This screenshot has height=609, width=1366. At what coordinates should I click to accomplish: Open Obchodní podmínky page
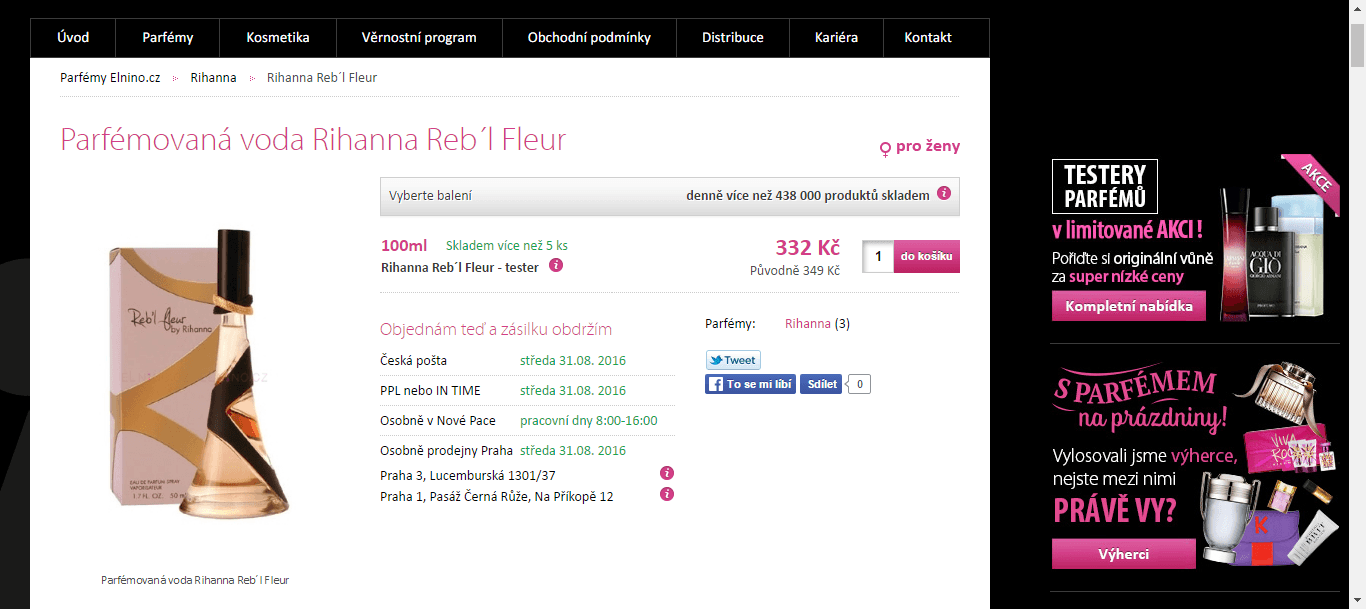(x=589, y=38)
